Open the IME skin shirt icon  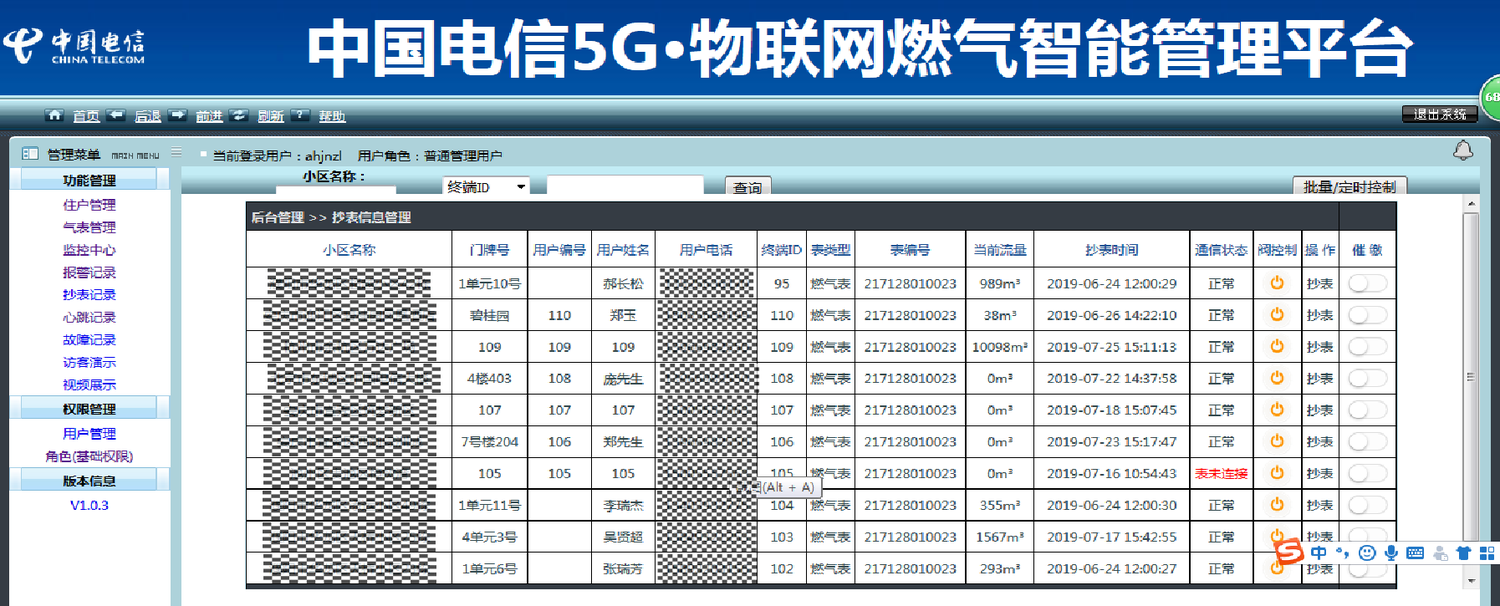point(1464,553)
